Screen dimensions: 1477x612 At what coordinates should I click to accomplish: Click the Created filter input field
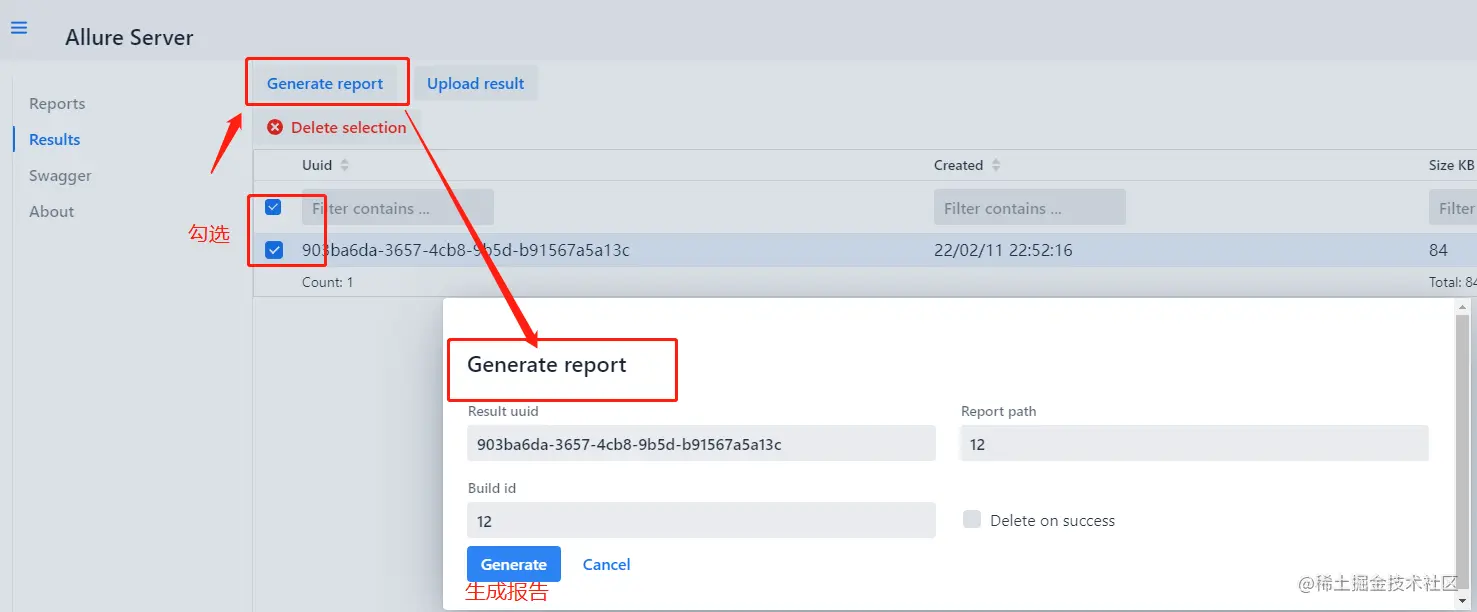click(x=1030, y=207)
